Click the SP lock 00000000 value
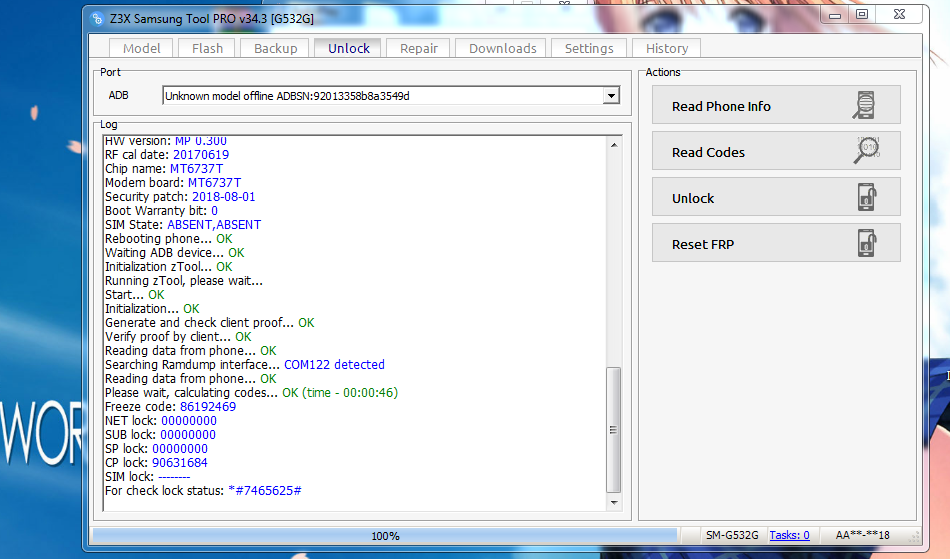Viewport: 950px width, 559px height. click(179, 448)
